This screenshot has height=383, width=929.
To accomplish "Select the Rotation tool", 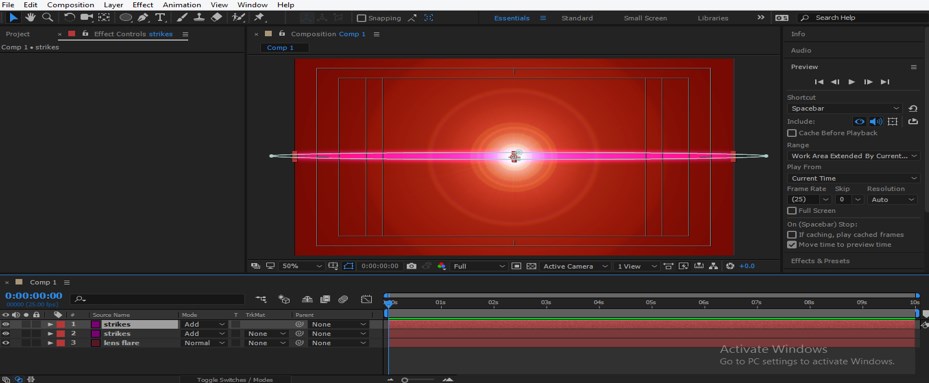I will point(69,18).
